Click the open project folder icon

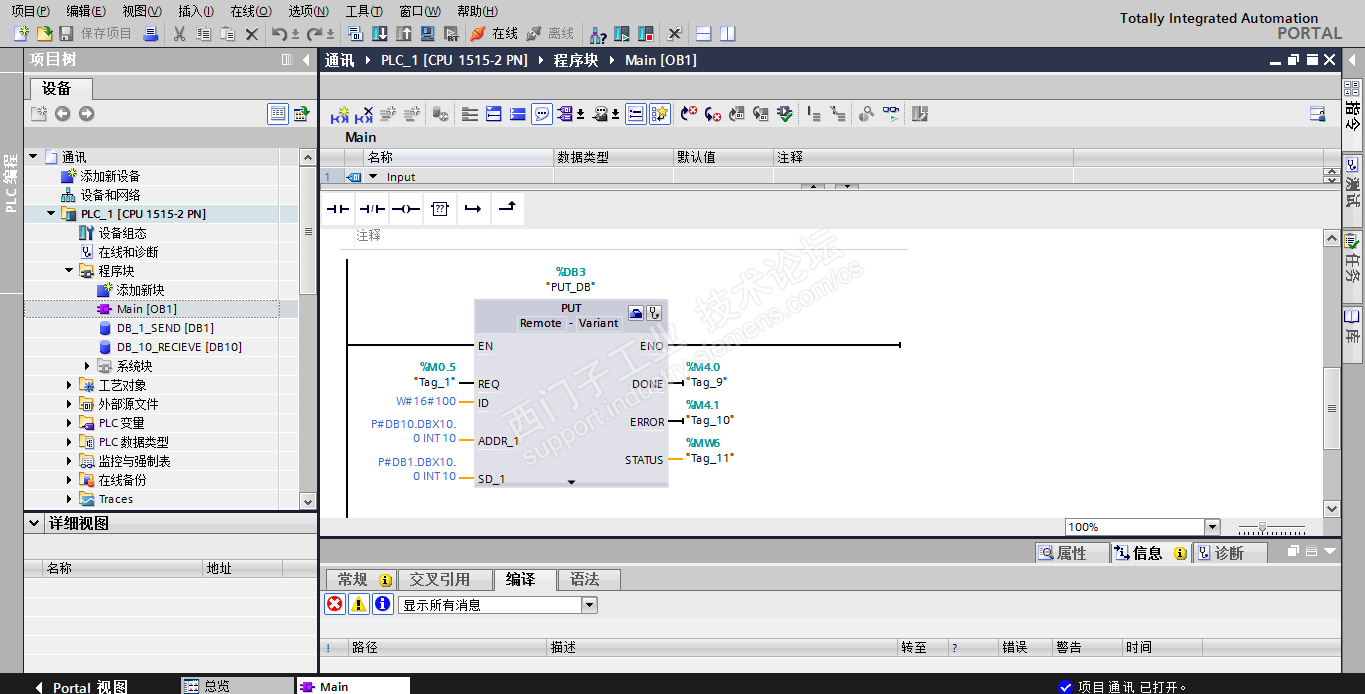coord(43,34)
